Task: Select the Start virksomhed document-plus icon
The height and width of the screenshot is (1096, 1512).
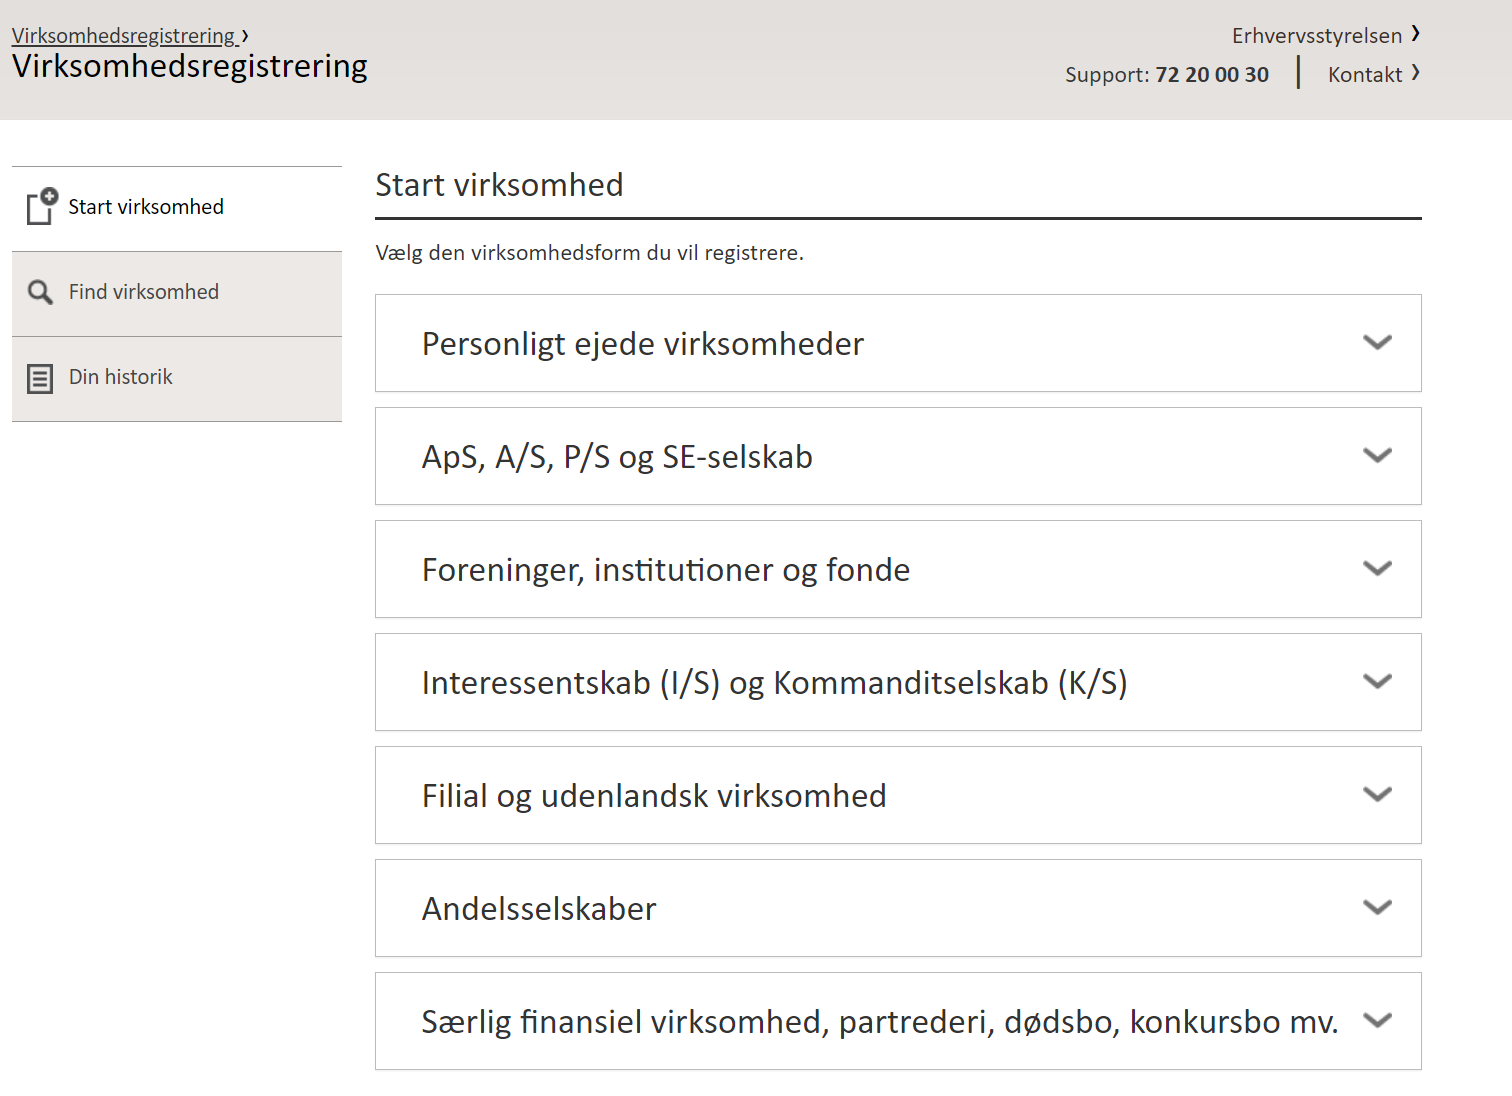Action: [40, 206]
